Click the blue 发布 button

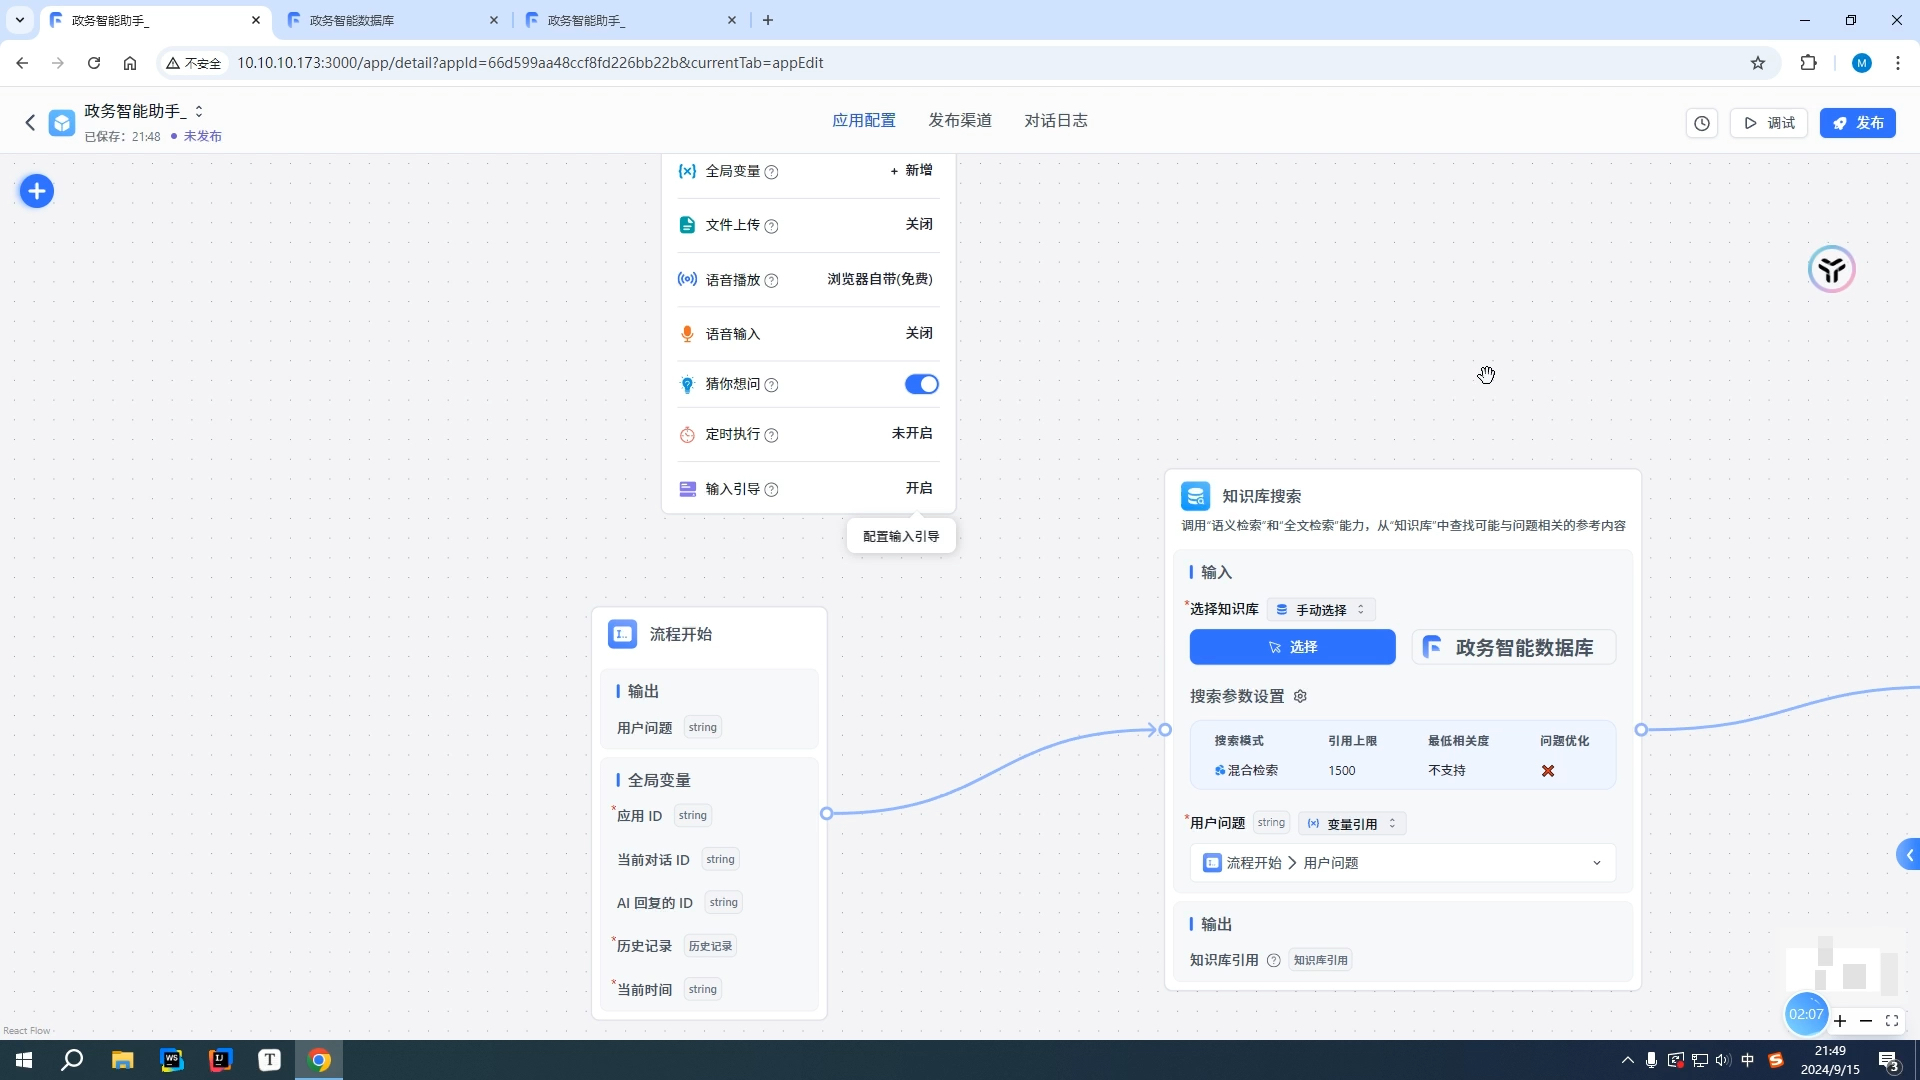point(1857,123)
